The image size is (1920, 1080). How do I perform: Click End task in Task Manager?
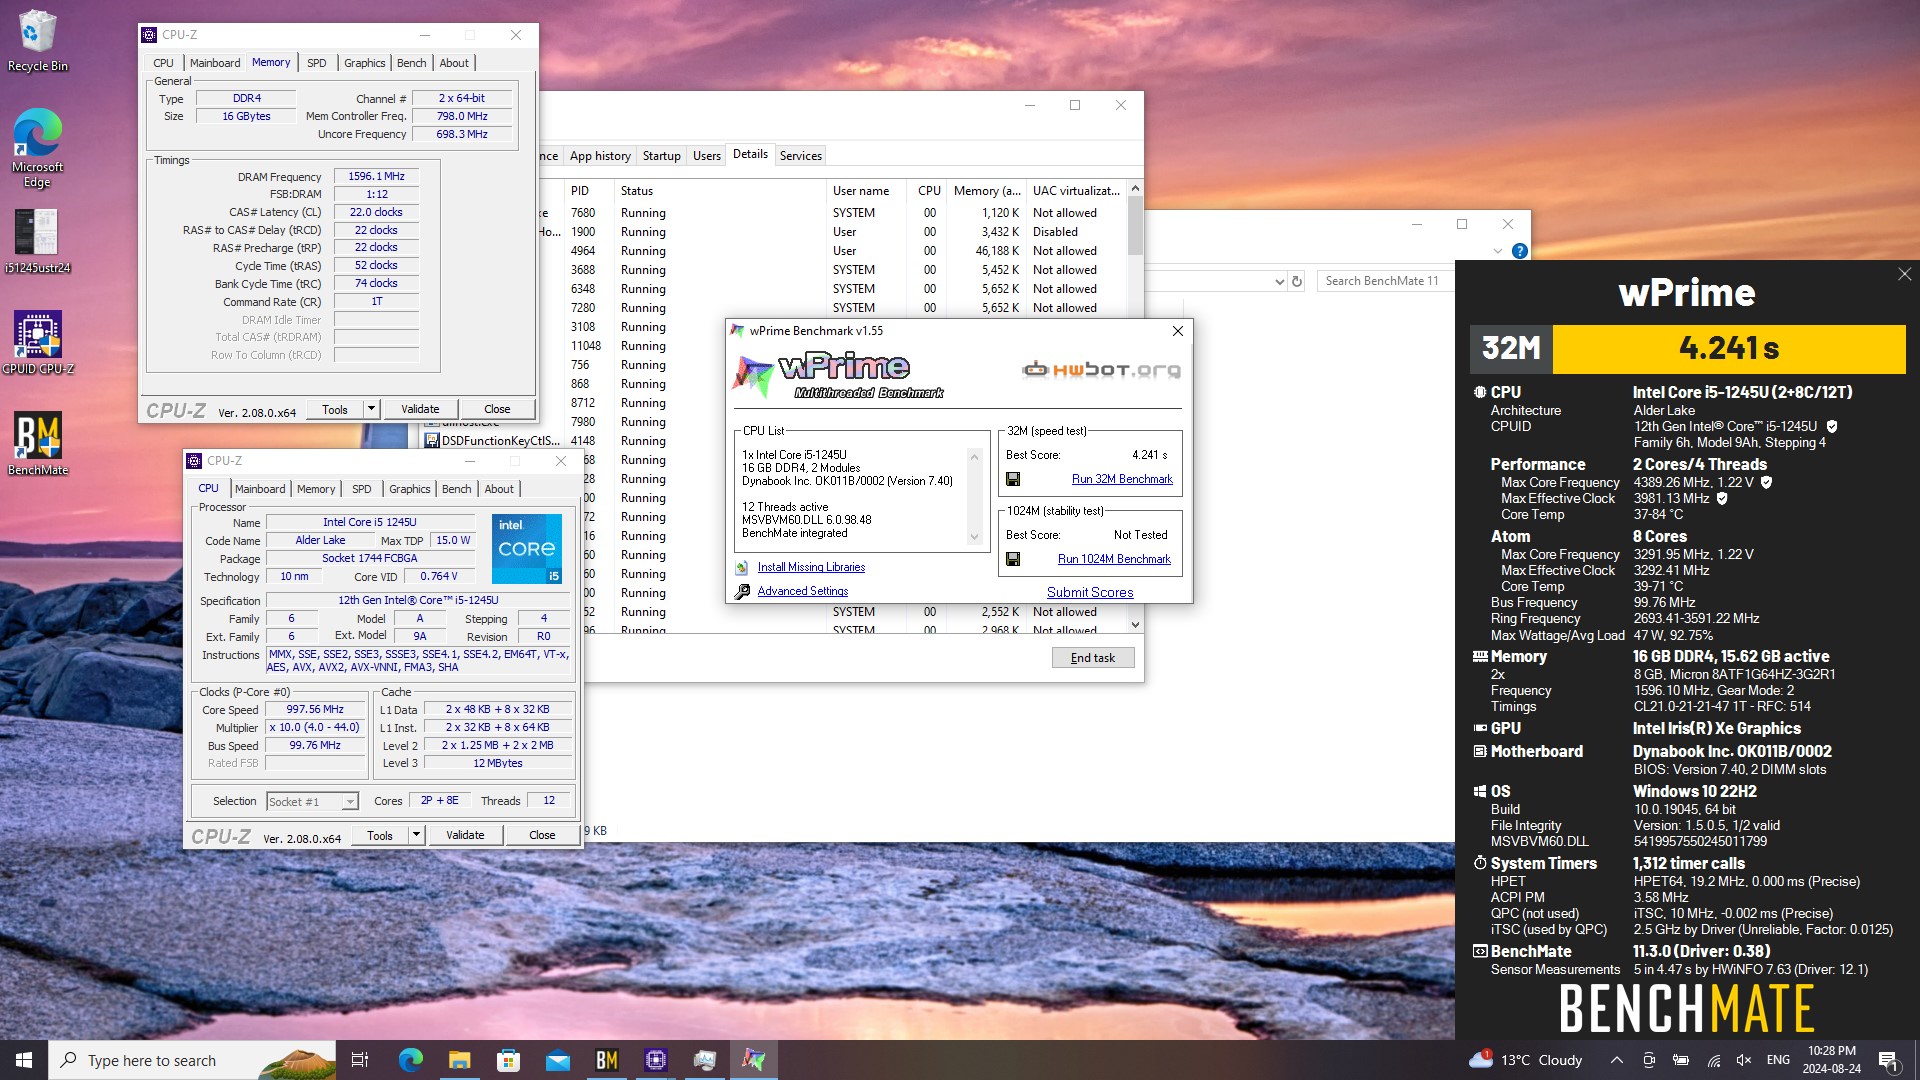coord(1093,658)
